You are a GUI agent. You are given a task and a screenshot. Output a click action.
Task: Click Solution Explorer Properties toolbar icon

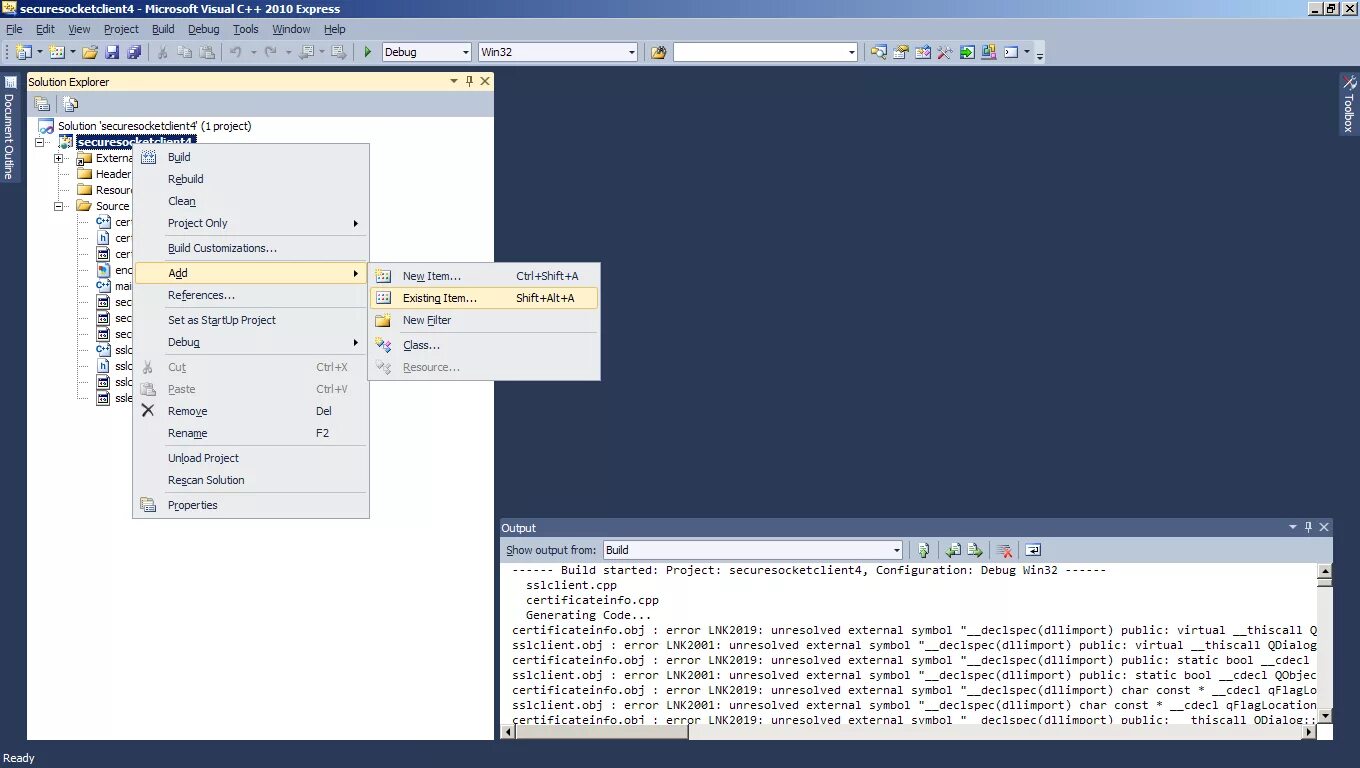42,104
